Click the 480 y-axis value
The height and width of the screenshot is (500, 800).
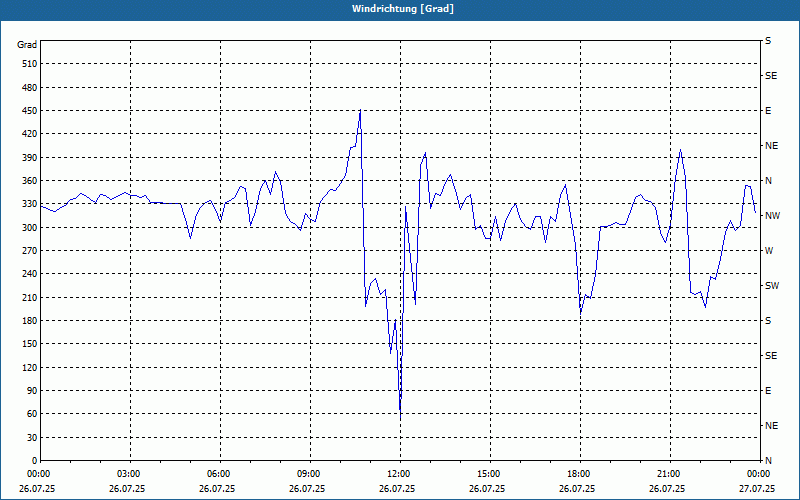(30, 88)
